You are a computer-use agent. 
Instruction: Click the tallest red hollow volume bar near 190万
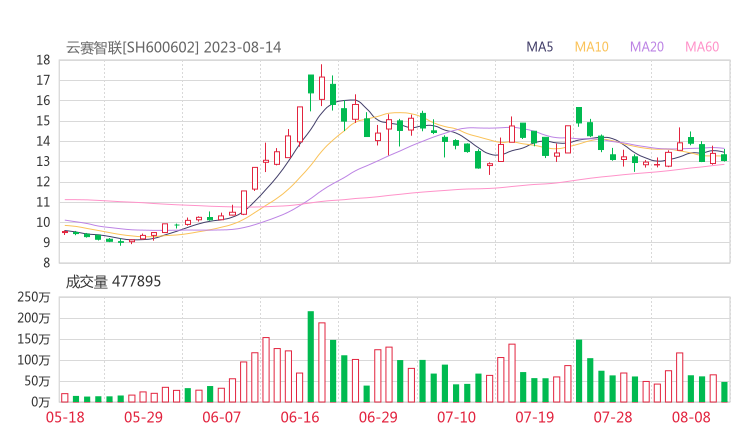tap(322, 363)
